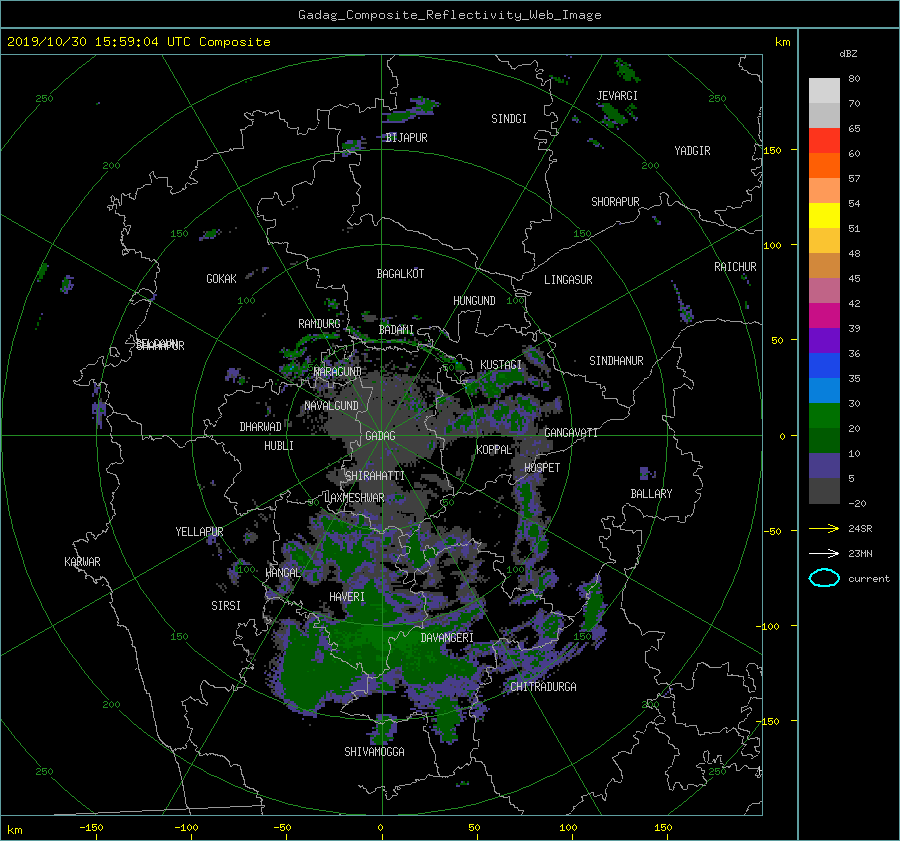Click the SHIVAMOGGA city label
Viewport: 900px width, 841px height.
click(374, 752)
